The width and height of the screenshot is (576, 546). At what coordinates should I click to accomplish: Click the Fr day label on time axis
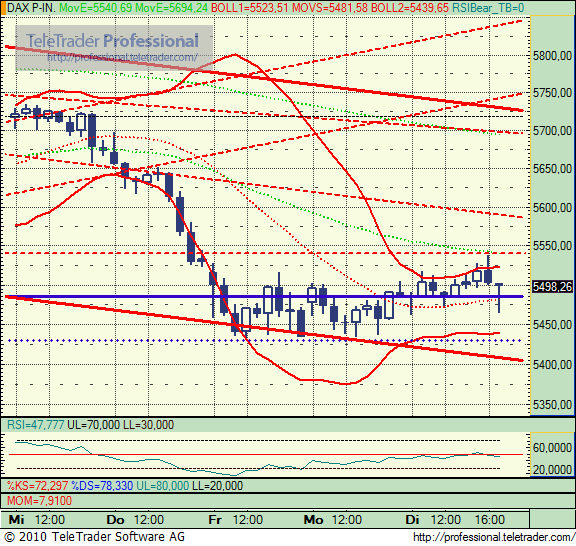pyautogui.click(x=215, y=520)
